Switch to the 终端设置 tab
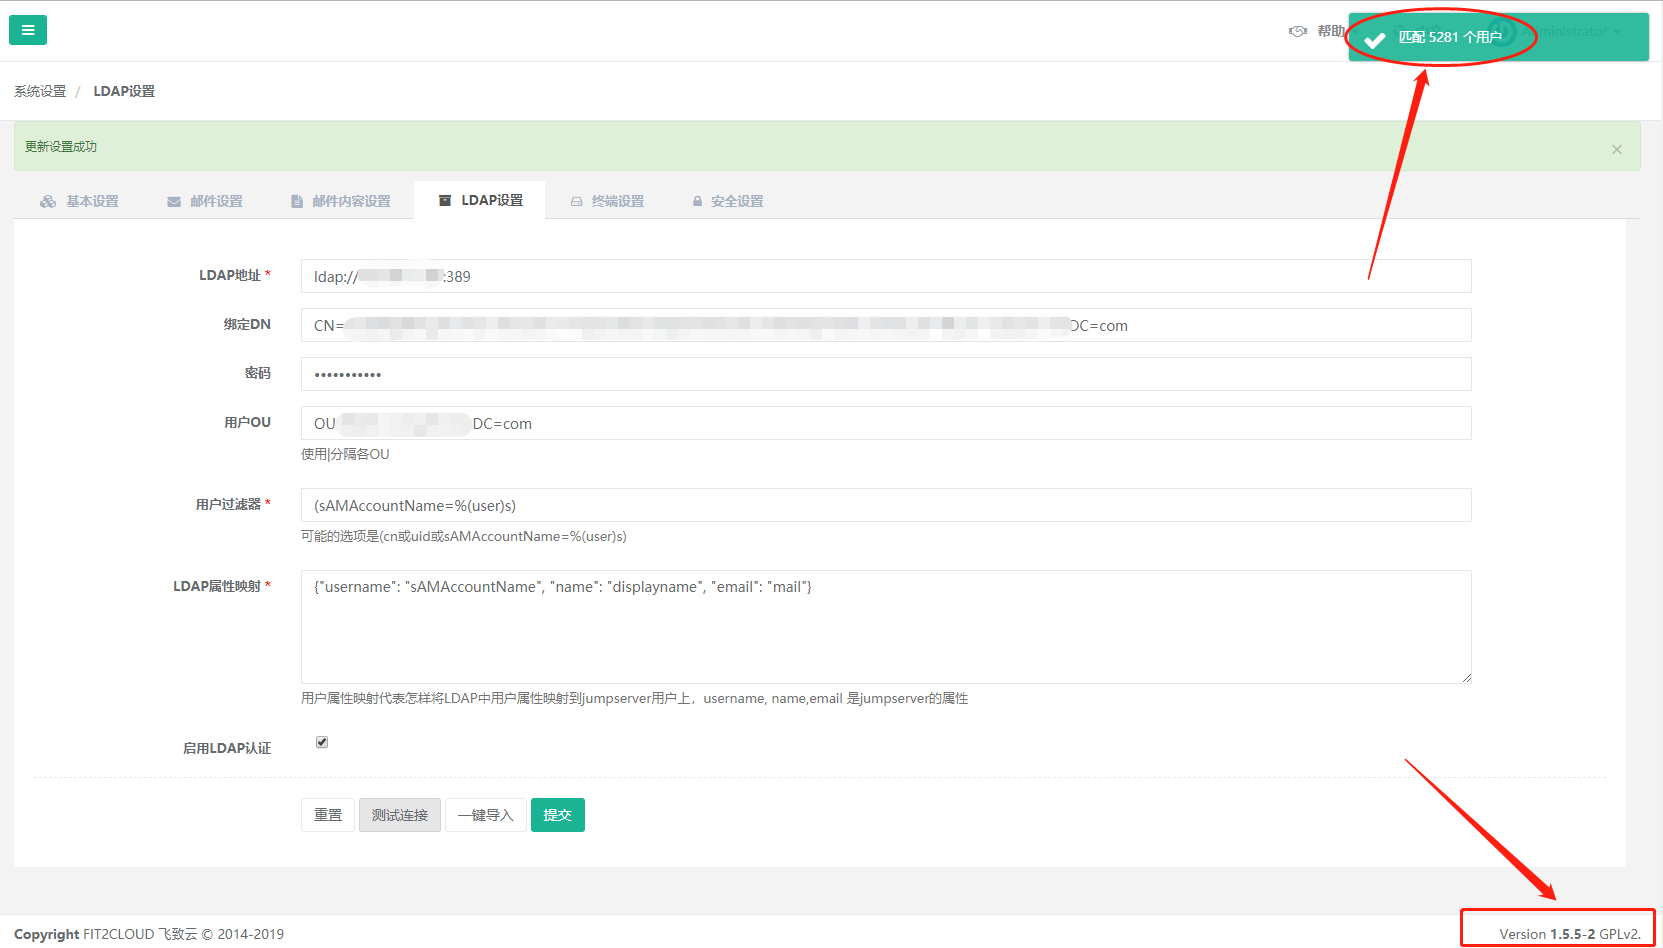The height and width of the screenshot is (948, 1663). pos(607,201)
